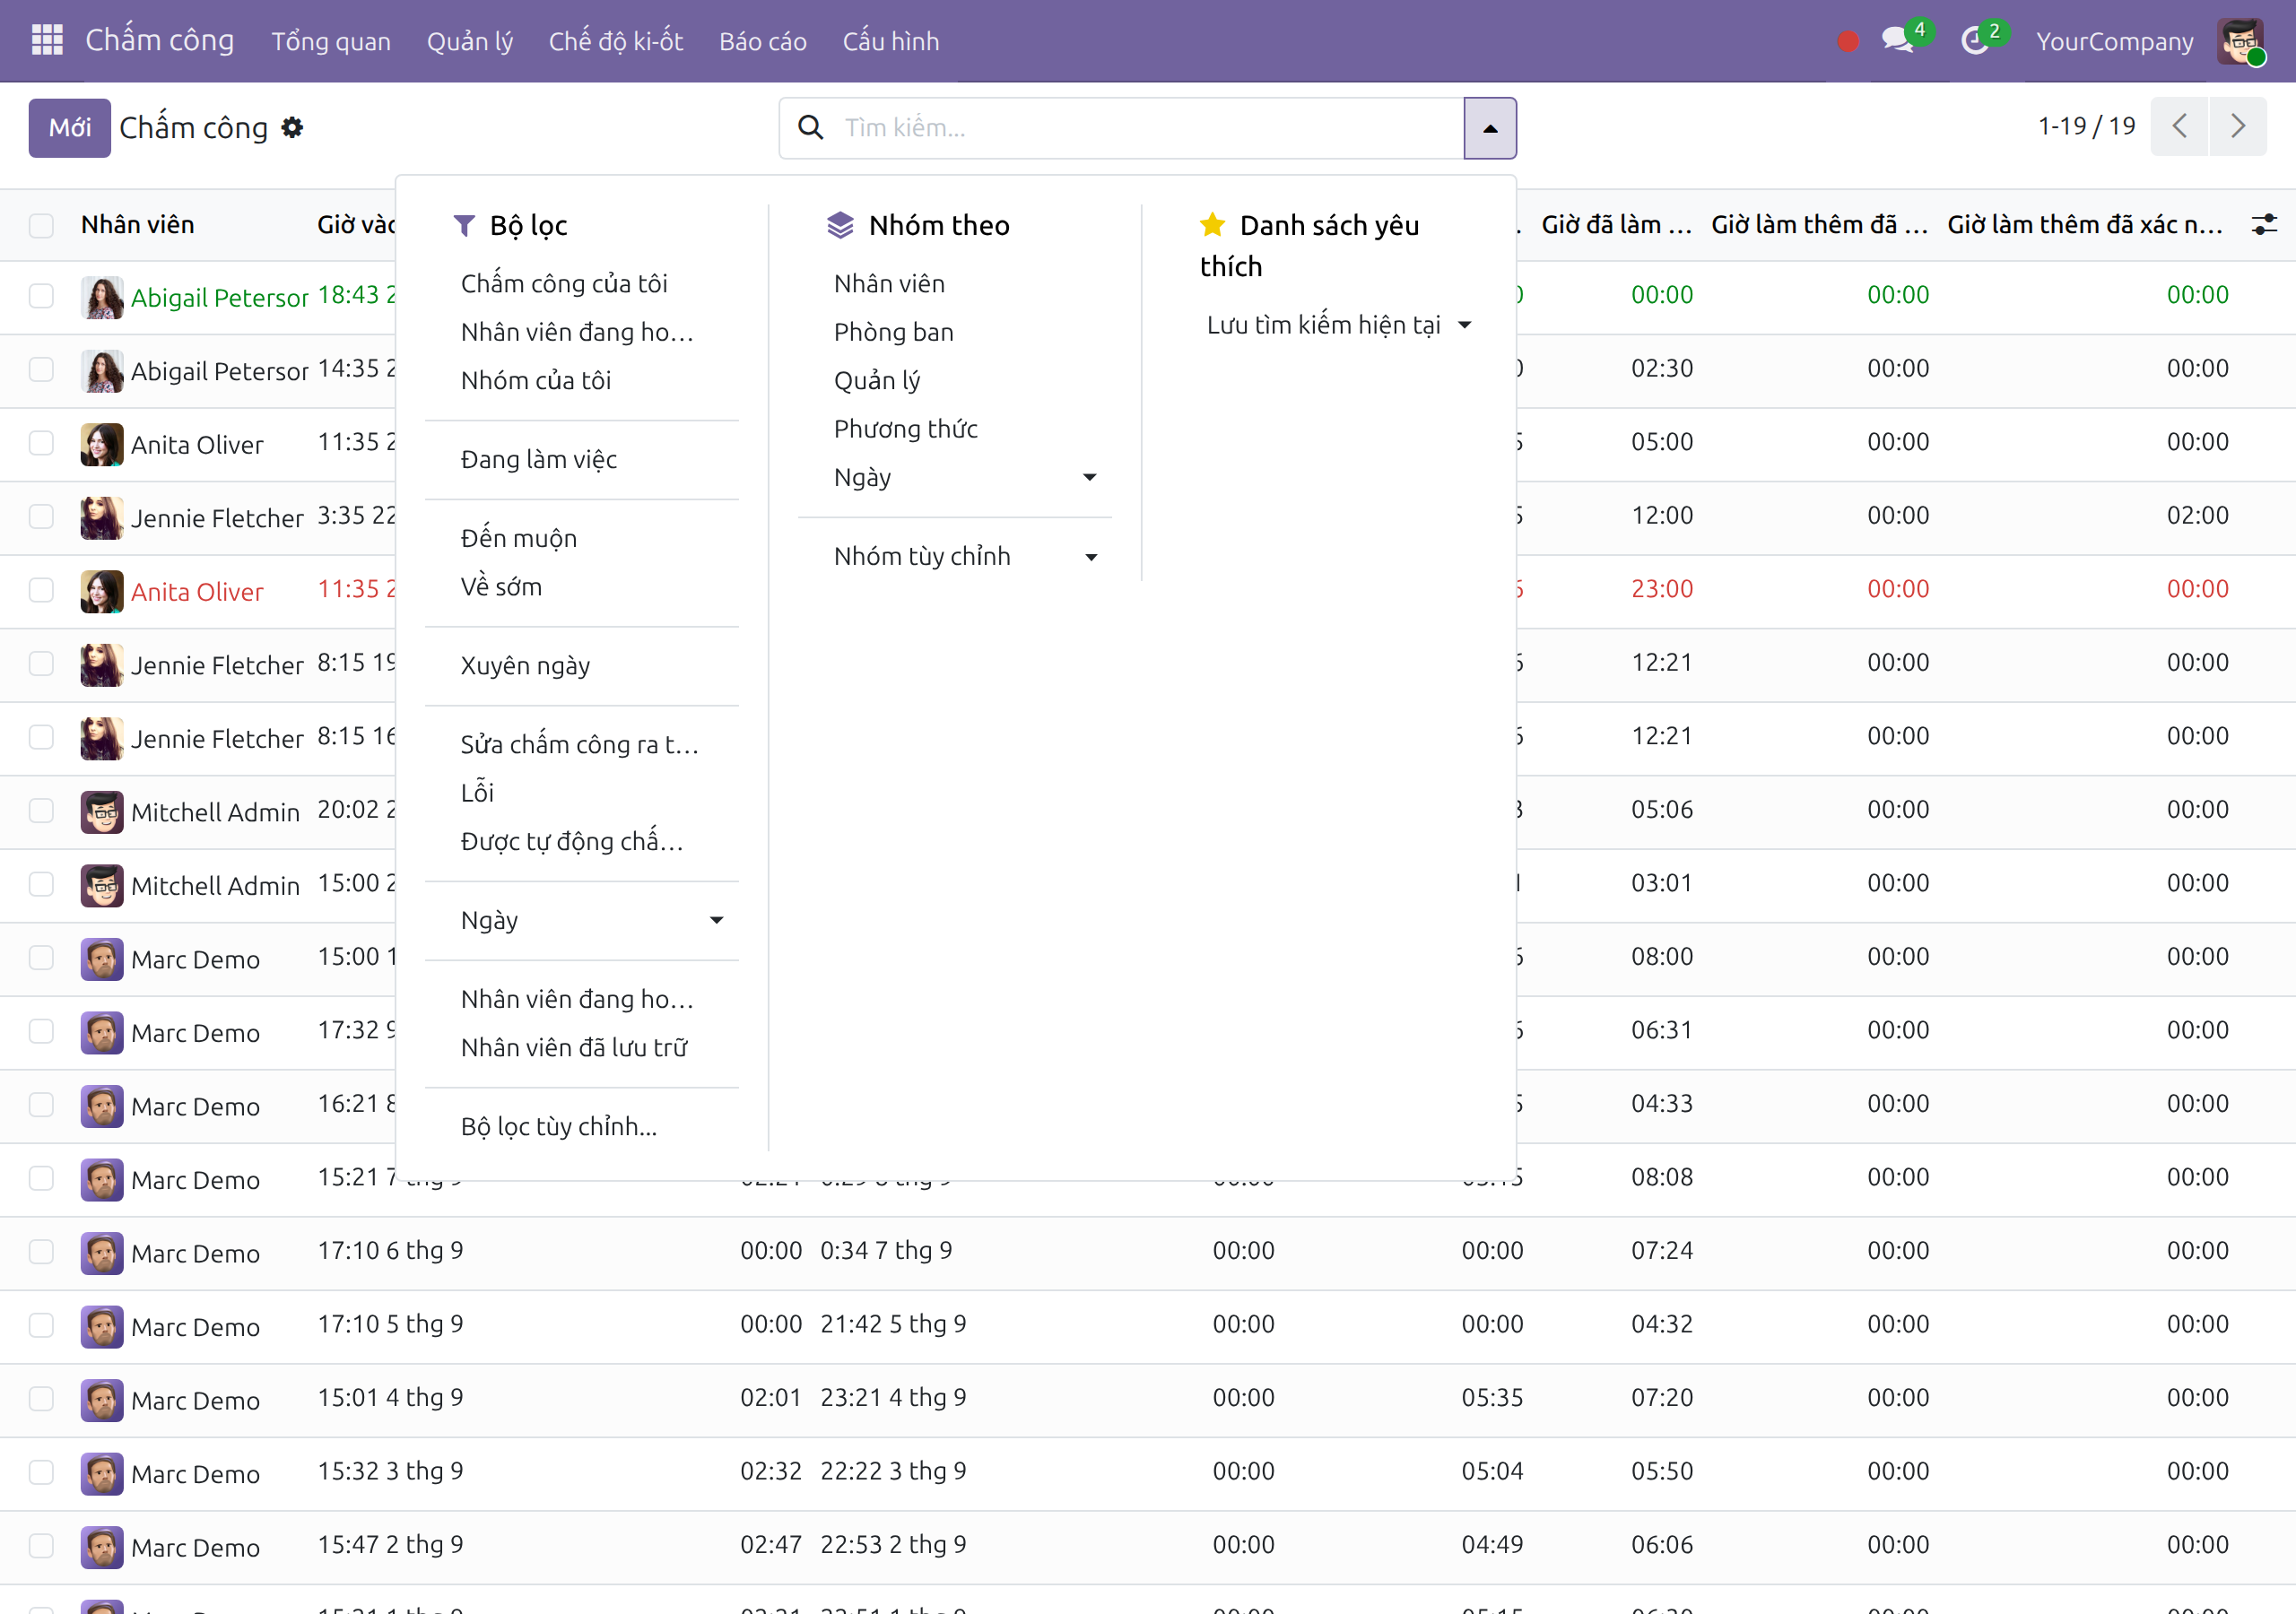Open column settings slider icon
The image size is (2296, 1614).
2264,224
